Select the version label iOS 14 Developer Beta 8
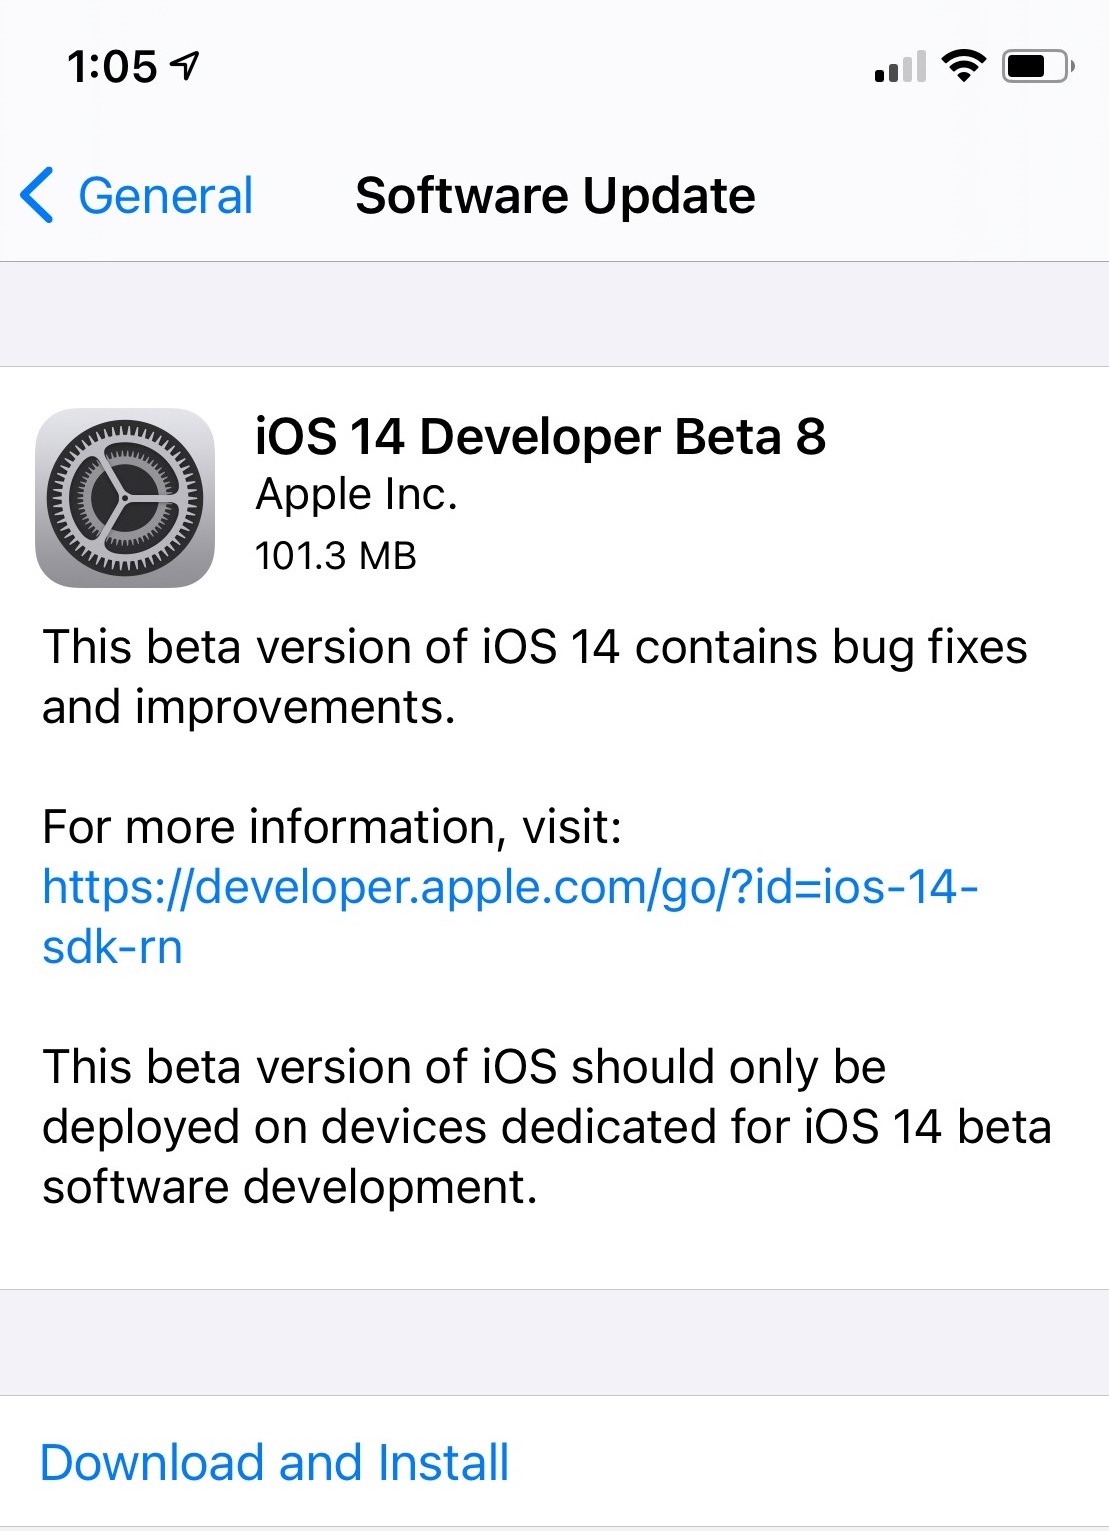Image resolution: width=1109 pixels, height=1531 pixels. click(x=540, y=437)
